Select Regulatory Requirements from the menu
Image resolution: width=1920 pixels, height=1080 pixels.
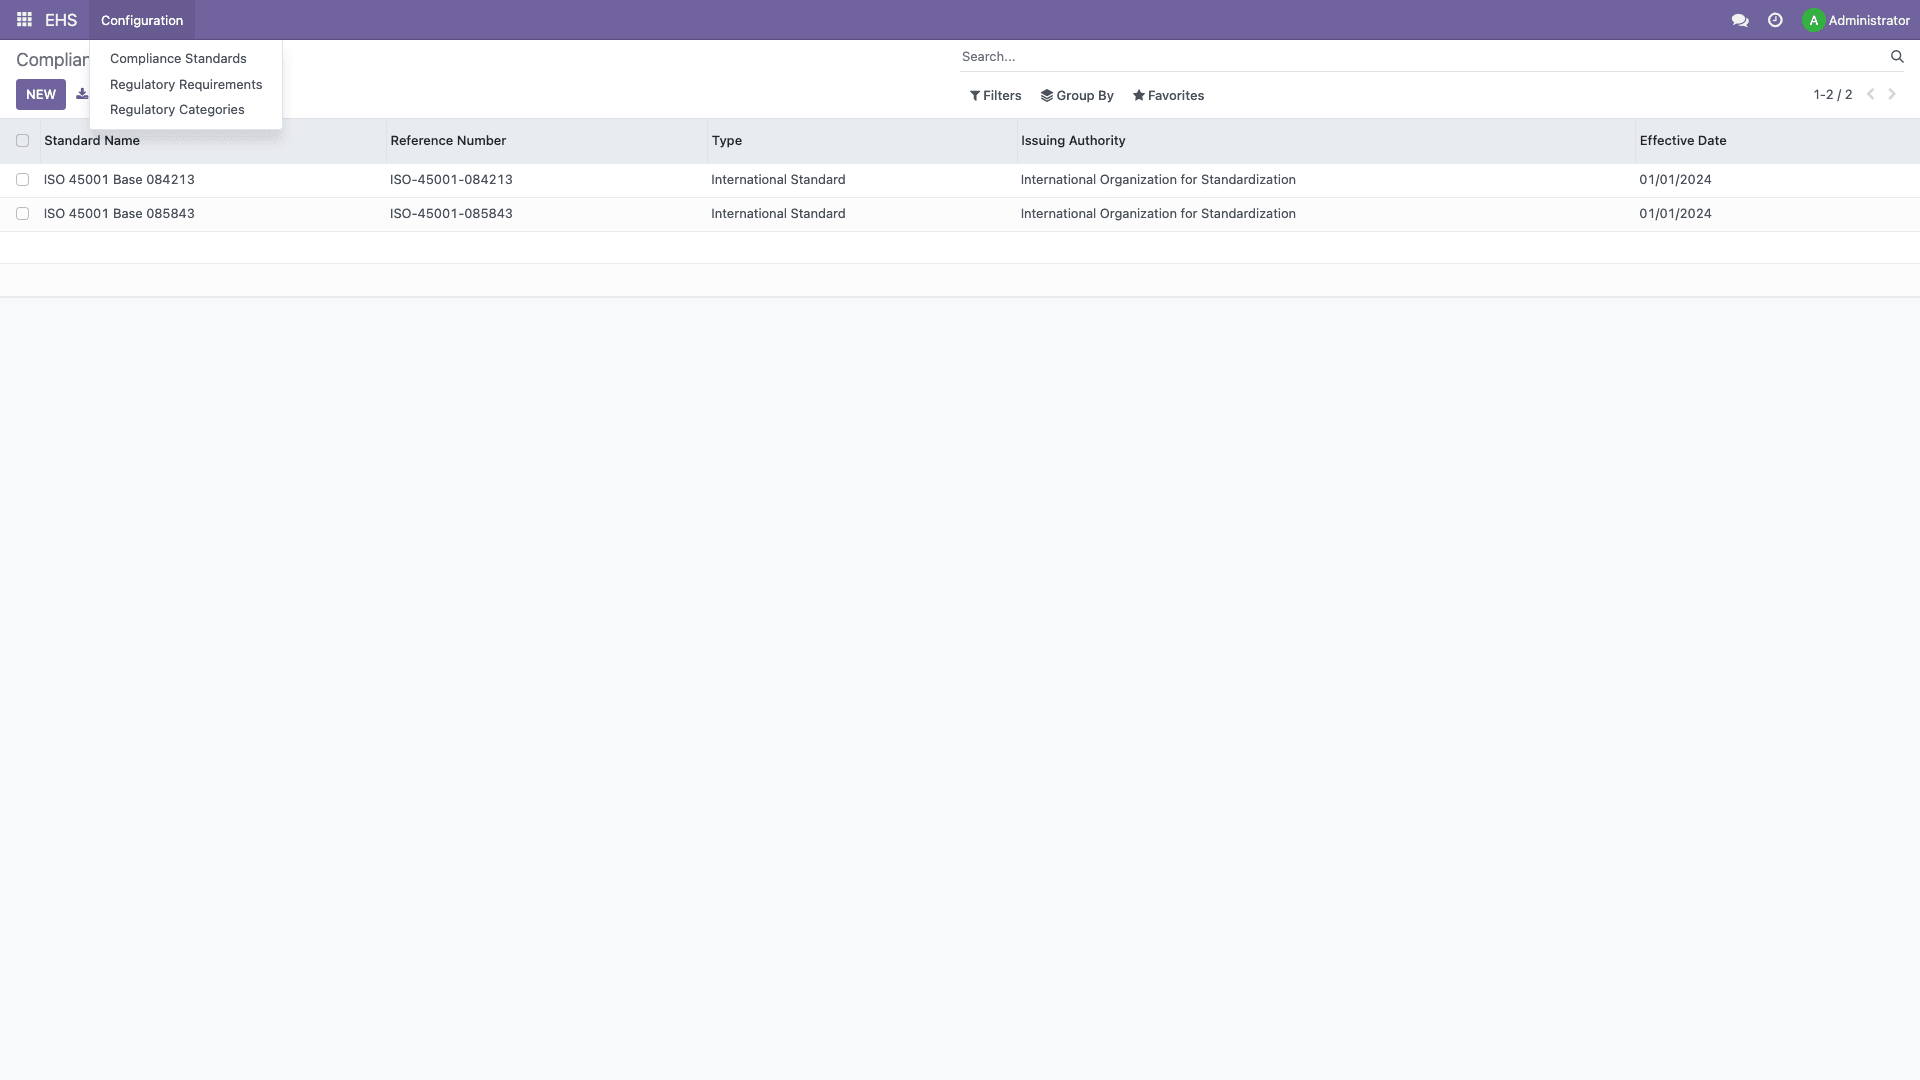click(x=185, y=84)
